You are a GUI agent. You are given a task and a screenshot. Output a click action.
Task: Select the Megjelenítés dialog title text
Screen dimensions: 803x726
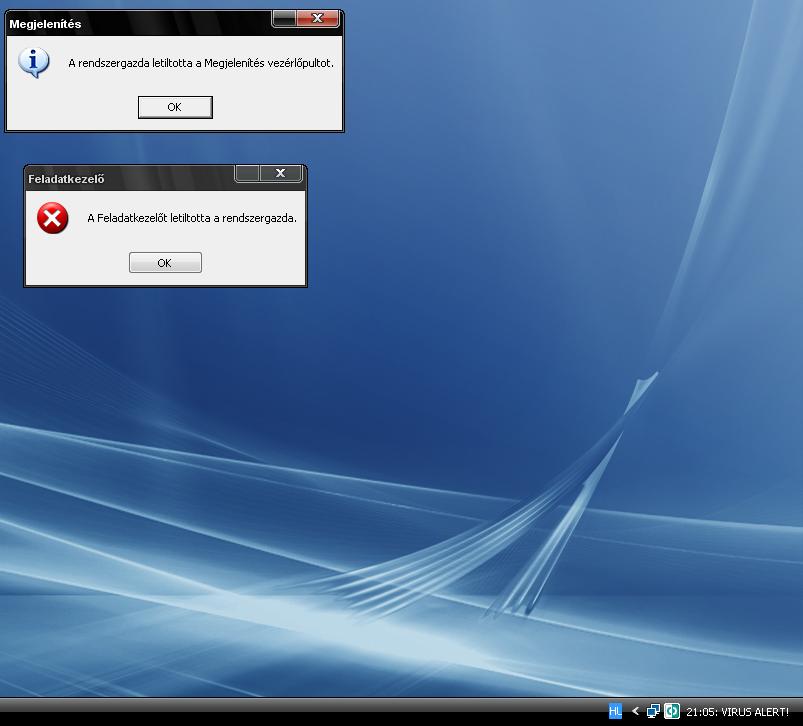tap(45, 23)
